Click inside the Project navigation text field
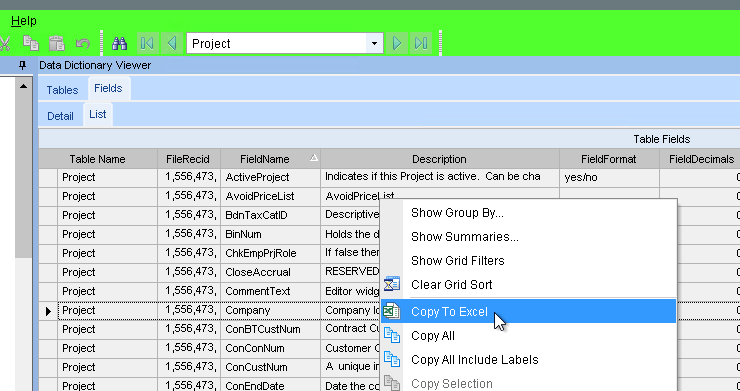The width and height of the screenshot is (740, 391). coord(277,43)
